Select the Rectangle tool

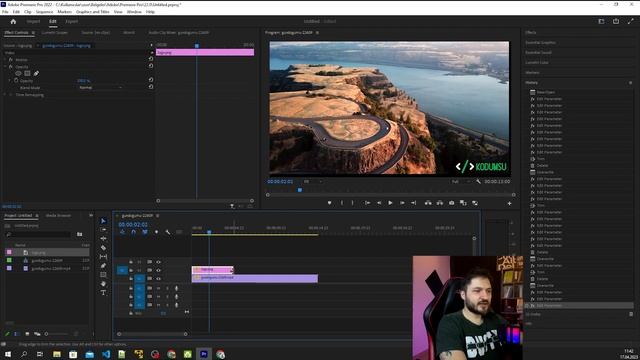(103, 275)
